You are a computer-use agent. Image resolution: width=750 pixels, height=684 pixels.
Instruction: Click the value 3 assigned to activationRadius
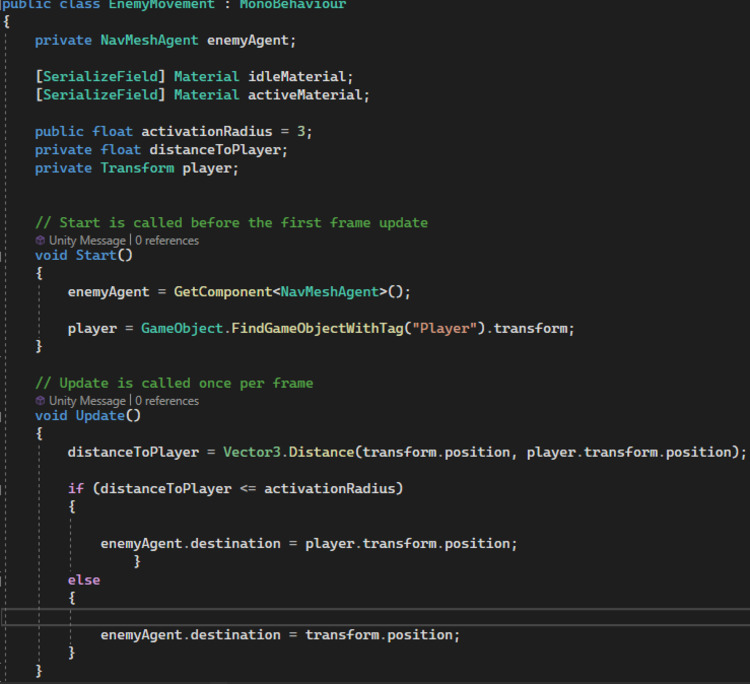tap(301, 132)
